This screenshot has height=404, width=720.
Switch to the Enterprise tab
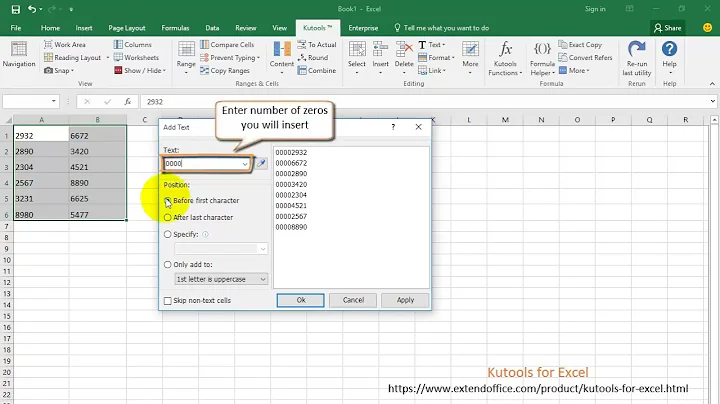pos(363,28)
